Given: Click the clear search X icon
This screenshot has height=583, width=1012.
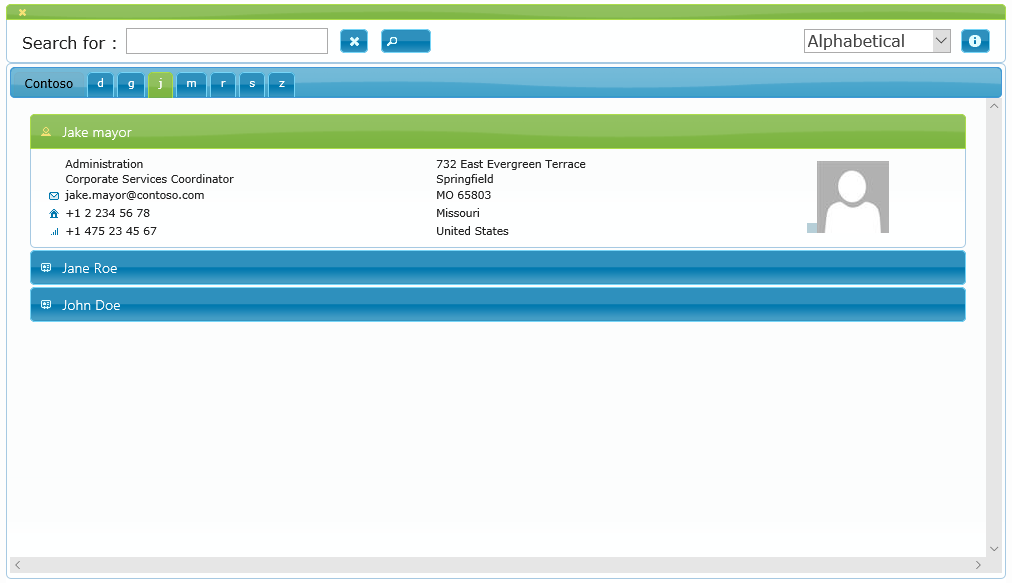Looking at the screenshot, I should pyautogui.click(x=354, y=41).
